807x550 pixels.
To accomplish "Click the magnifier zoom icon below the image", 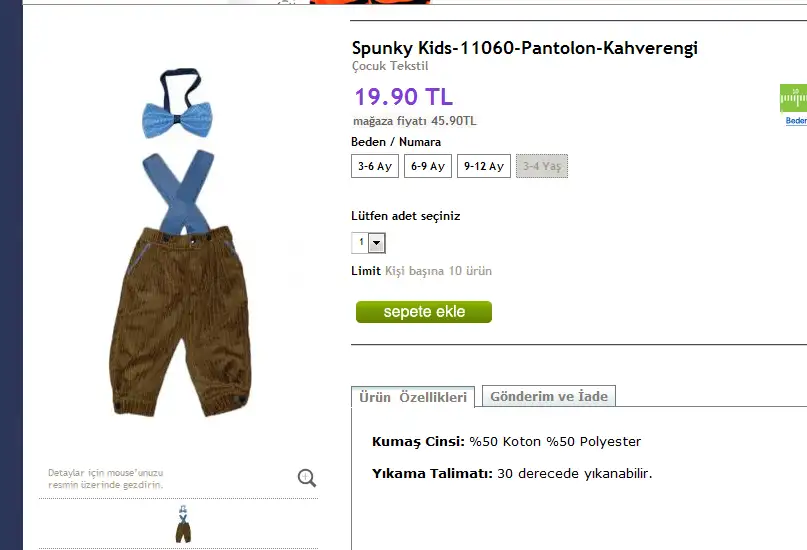I will tap(307, 478).
